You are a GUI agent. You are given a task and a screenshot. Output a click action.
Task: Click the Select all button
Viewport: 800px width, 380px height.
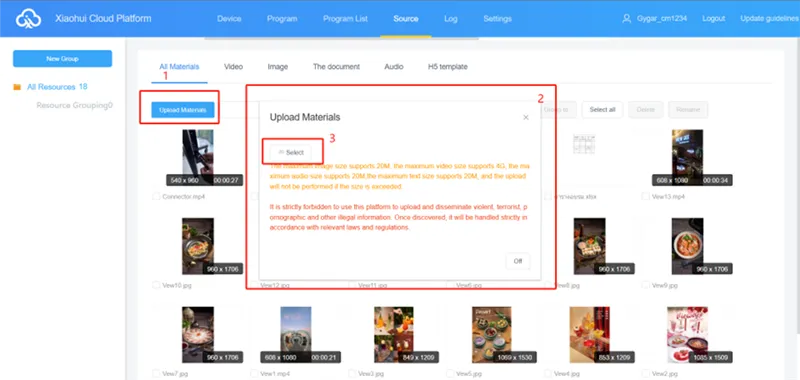[x=602, y=110]
